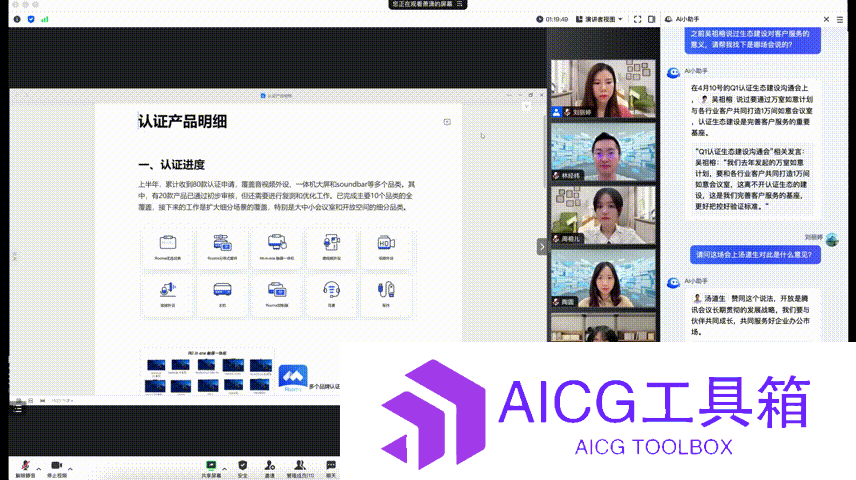
Task: Open the chat bubble icon
Action: point(331,465)
